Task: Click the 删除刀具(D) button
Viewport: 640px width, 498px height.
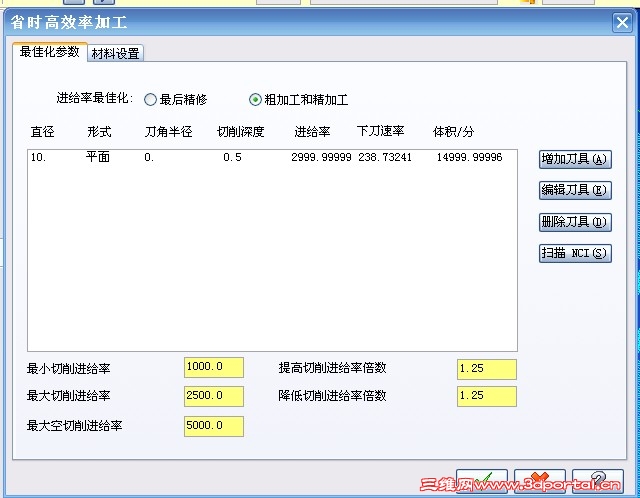Action: coord(575,222)
